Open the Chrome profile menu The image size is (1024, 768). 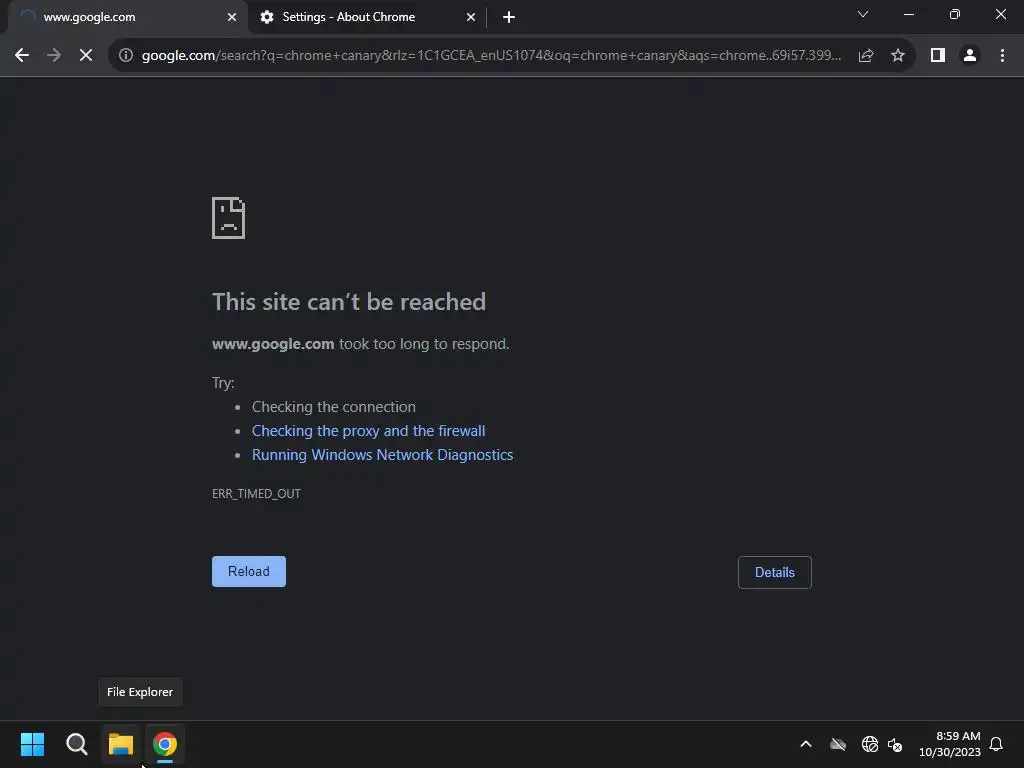tap(970, 56)
